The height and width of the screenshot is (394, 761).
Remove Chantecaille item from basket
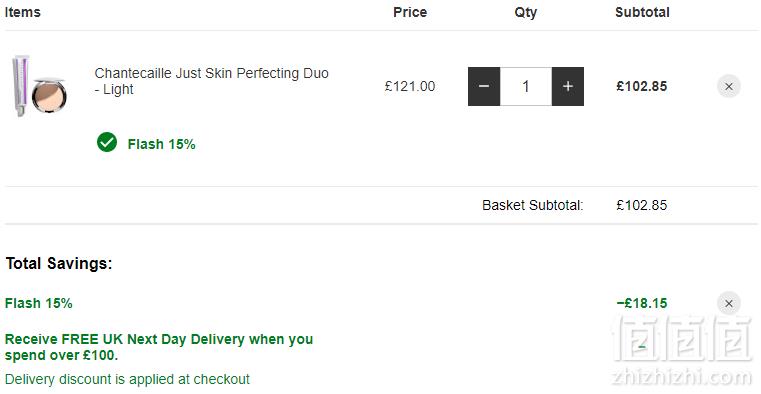coord(728,86)
